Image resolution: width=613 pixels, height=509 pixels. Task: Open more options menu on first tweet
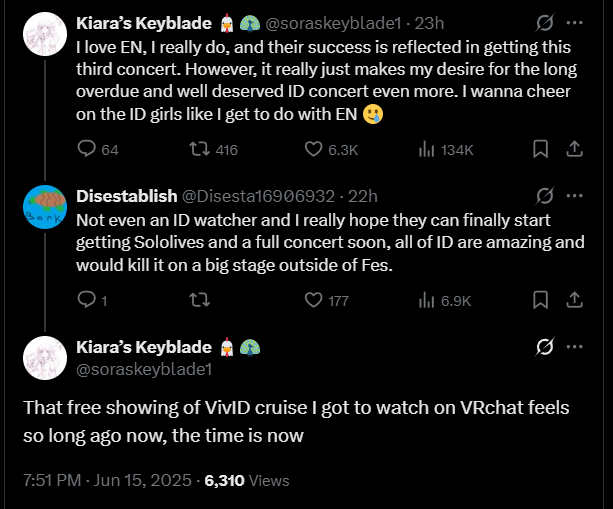tap(575, 21)
